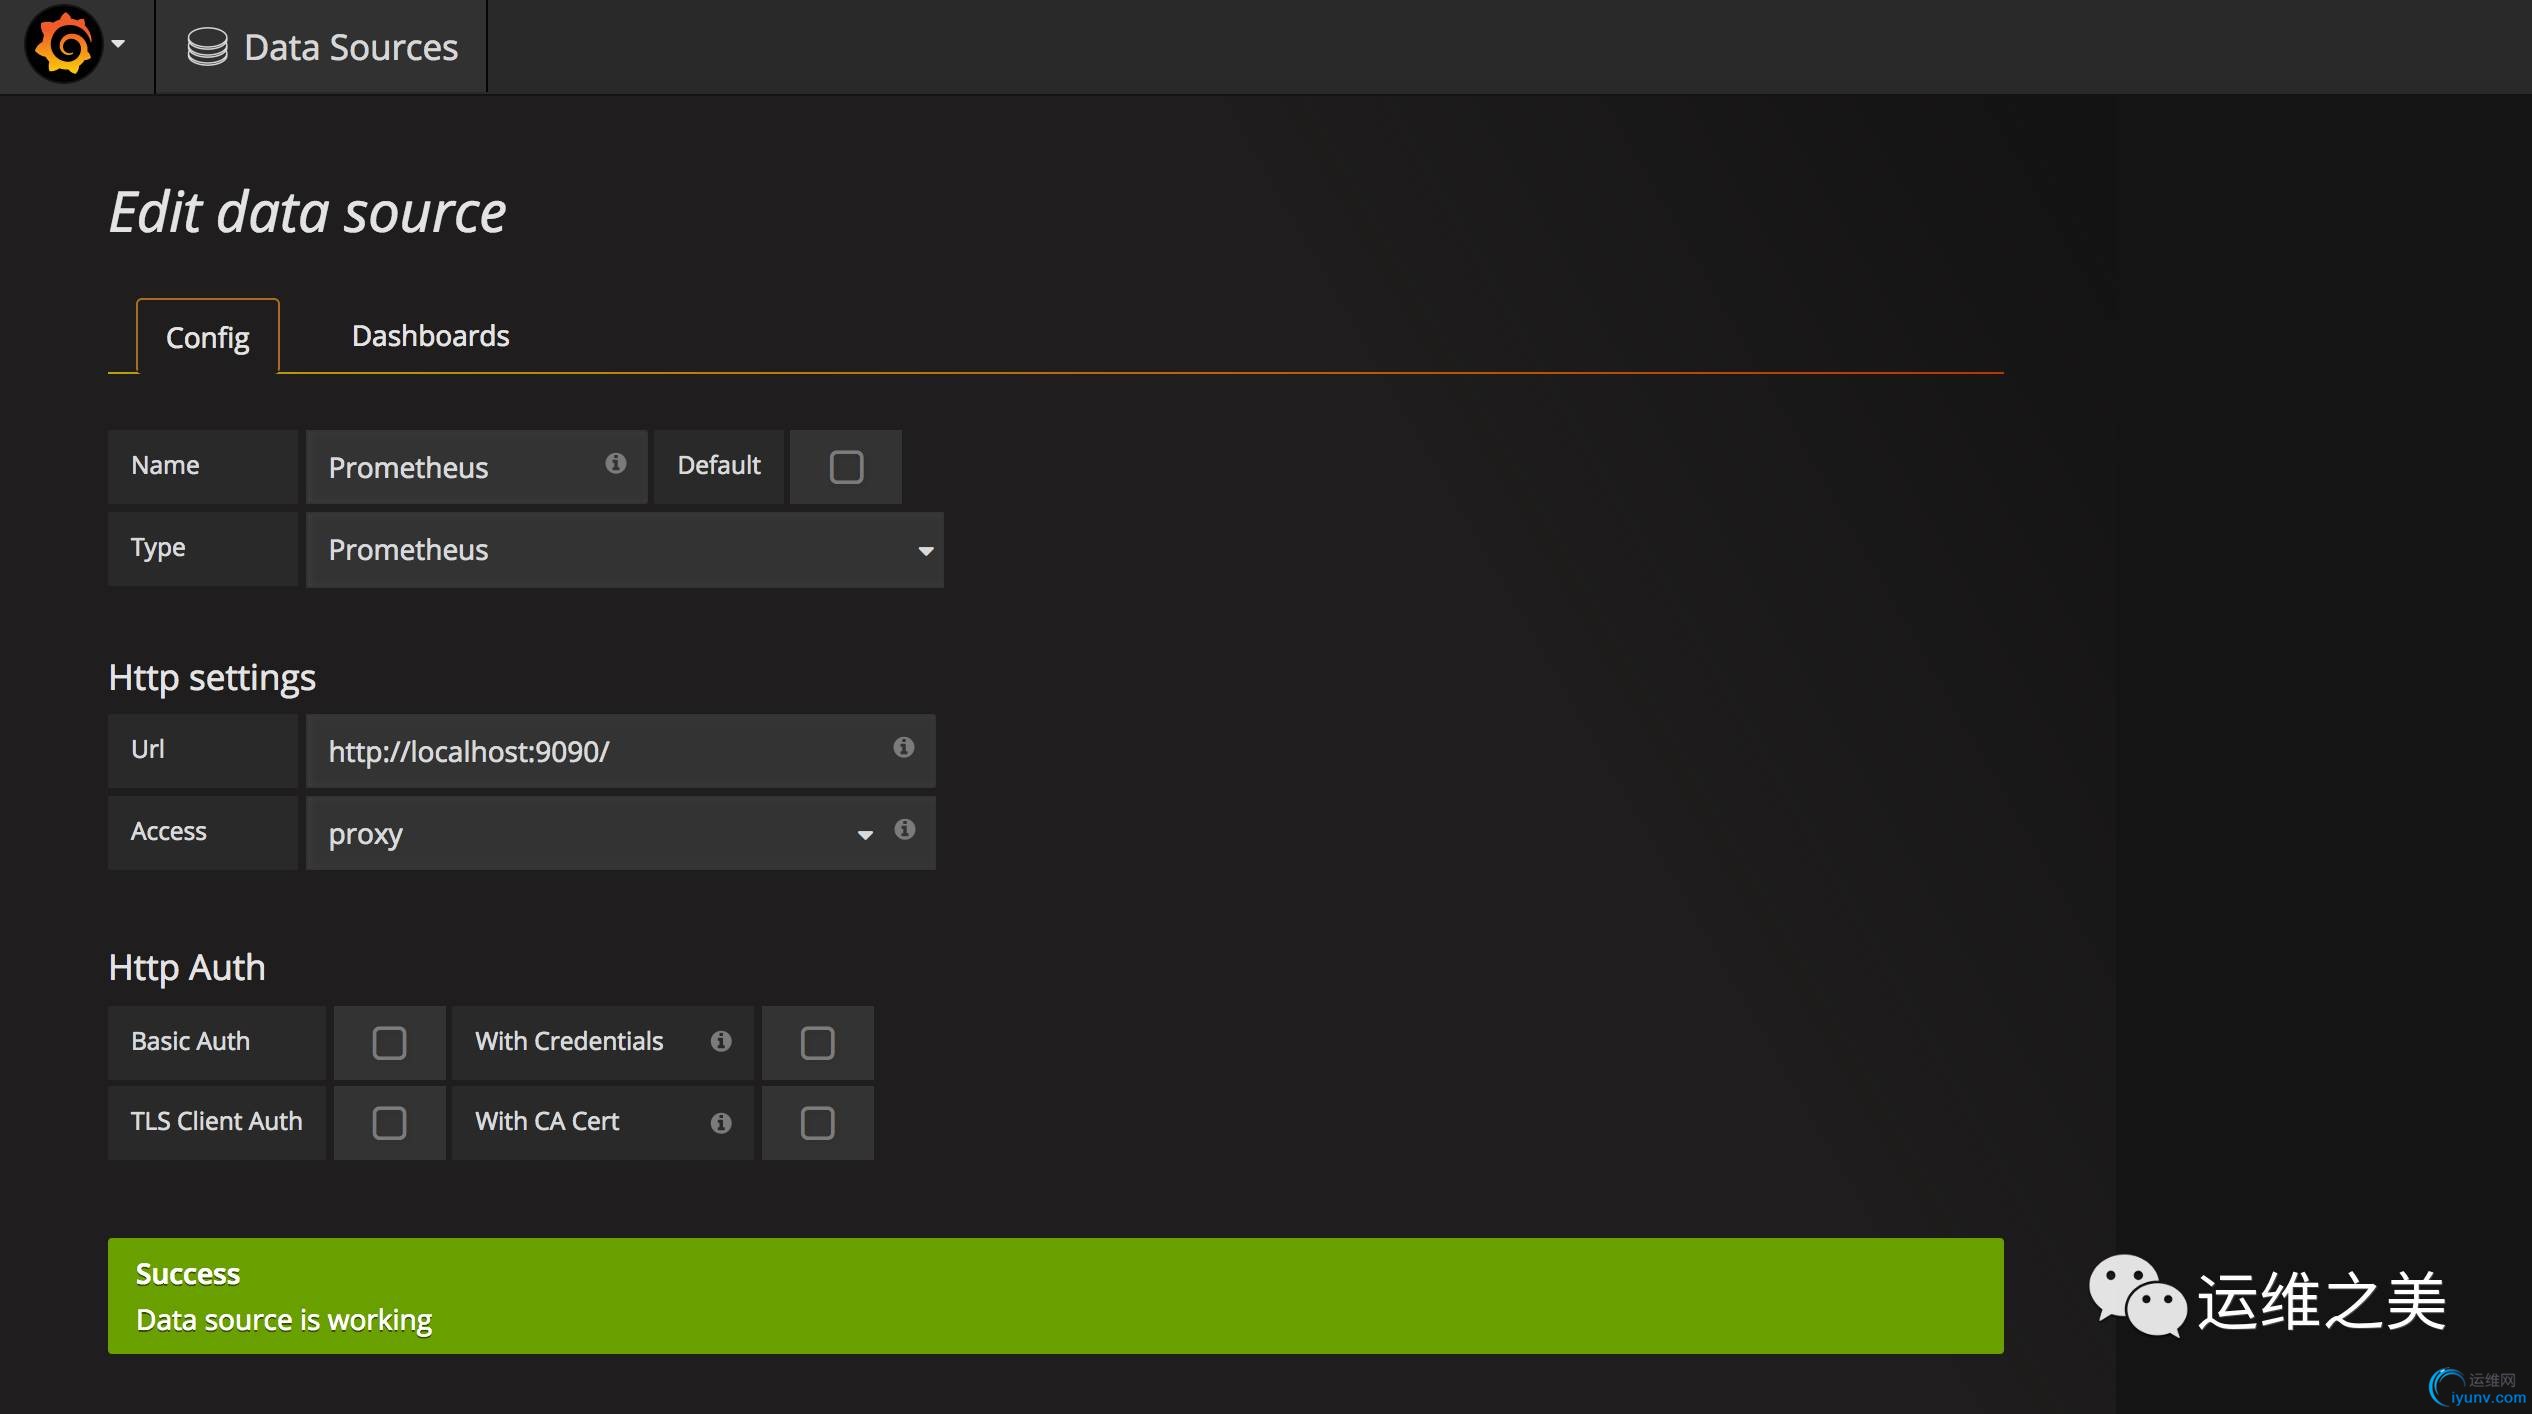
Task: Toggle the Default data source checkbox
Action: coord(846,467)
